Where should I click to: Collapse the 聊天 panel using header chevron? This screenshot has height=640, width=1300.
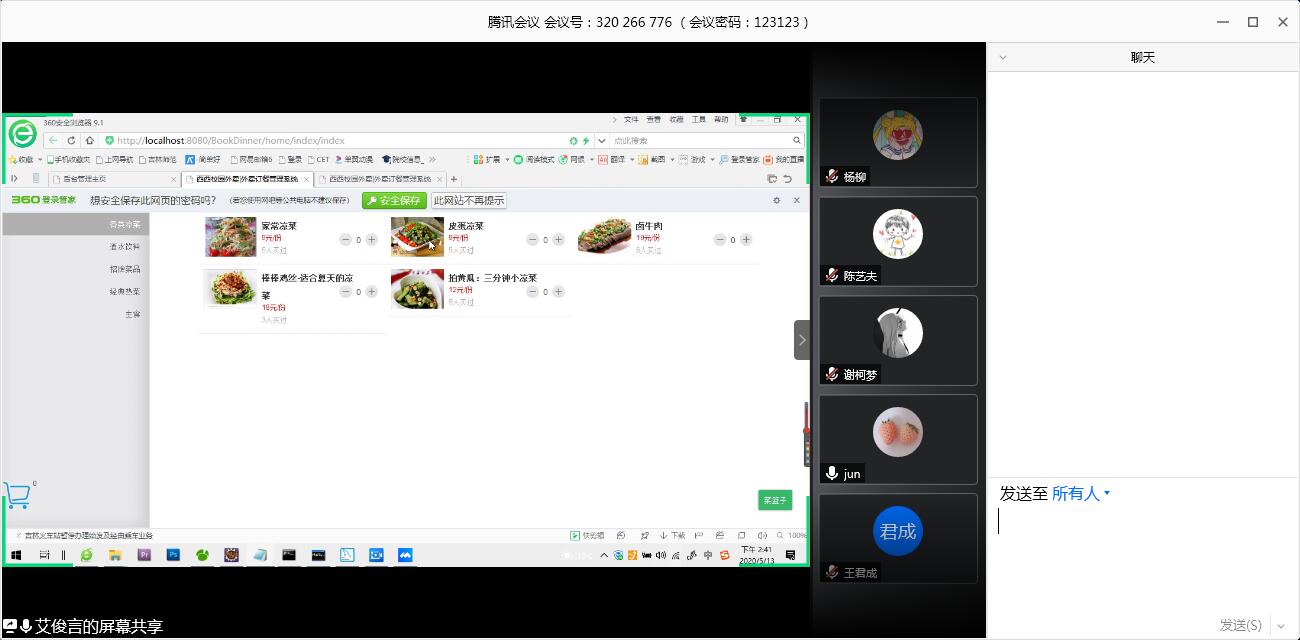pos(1003,58)
